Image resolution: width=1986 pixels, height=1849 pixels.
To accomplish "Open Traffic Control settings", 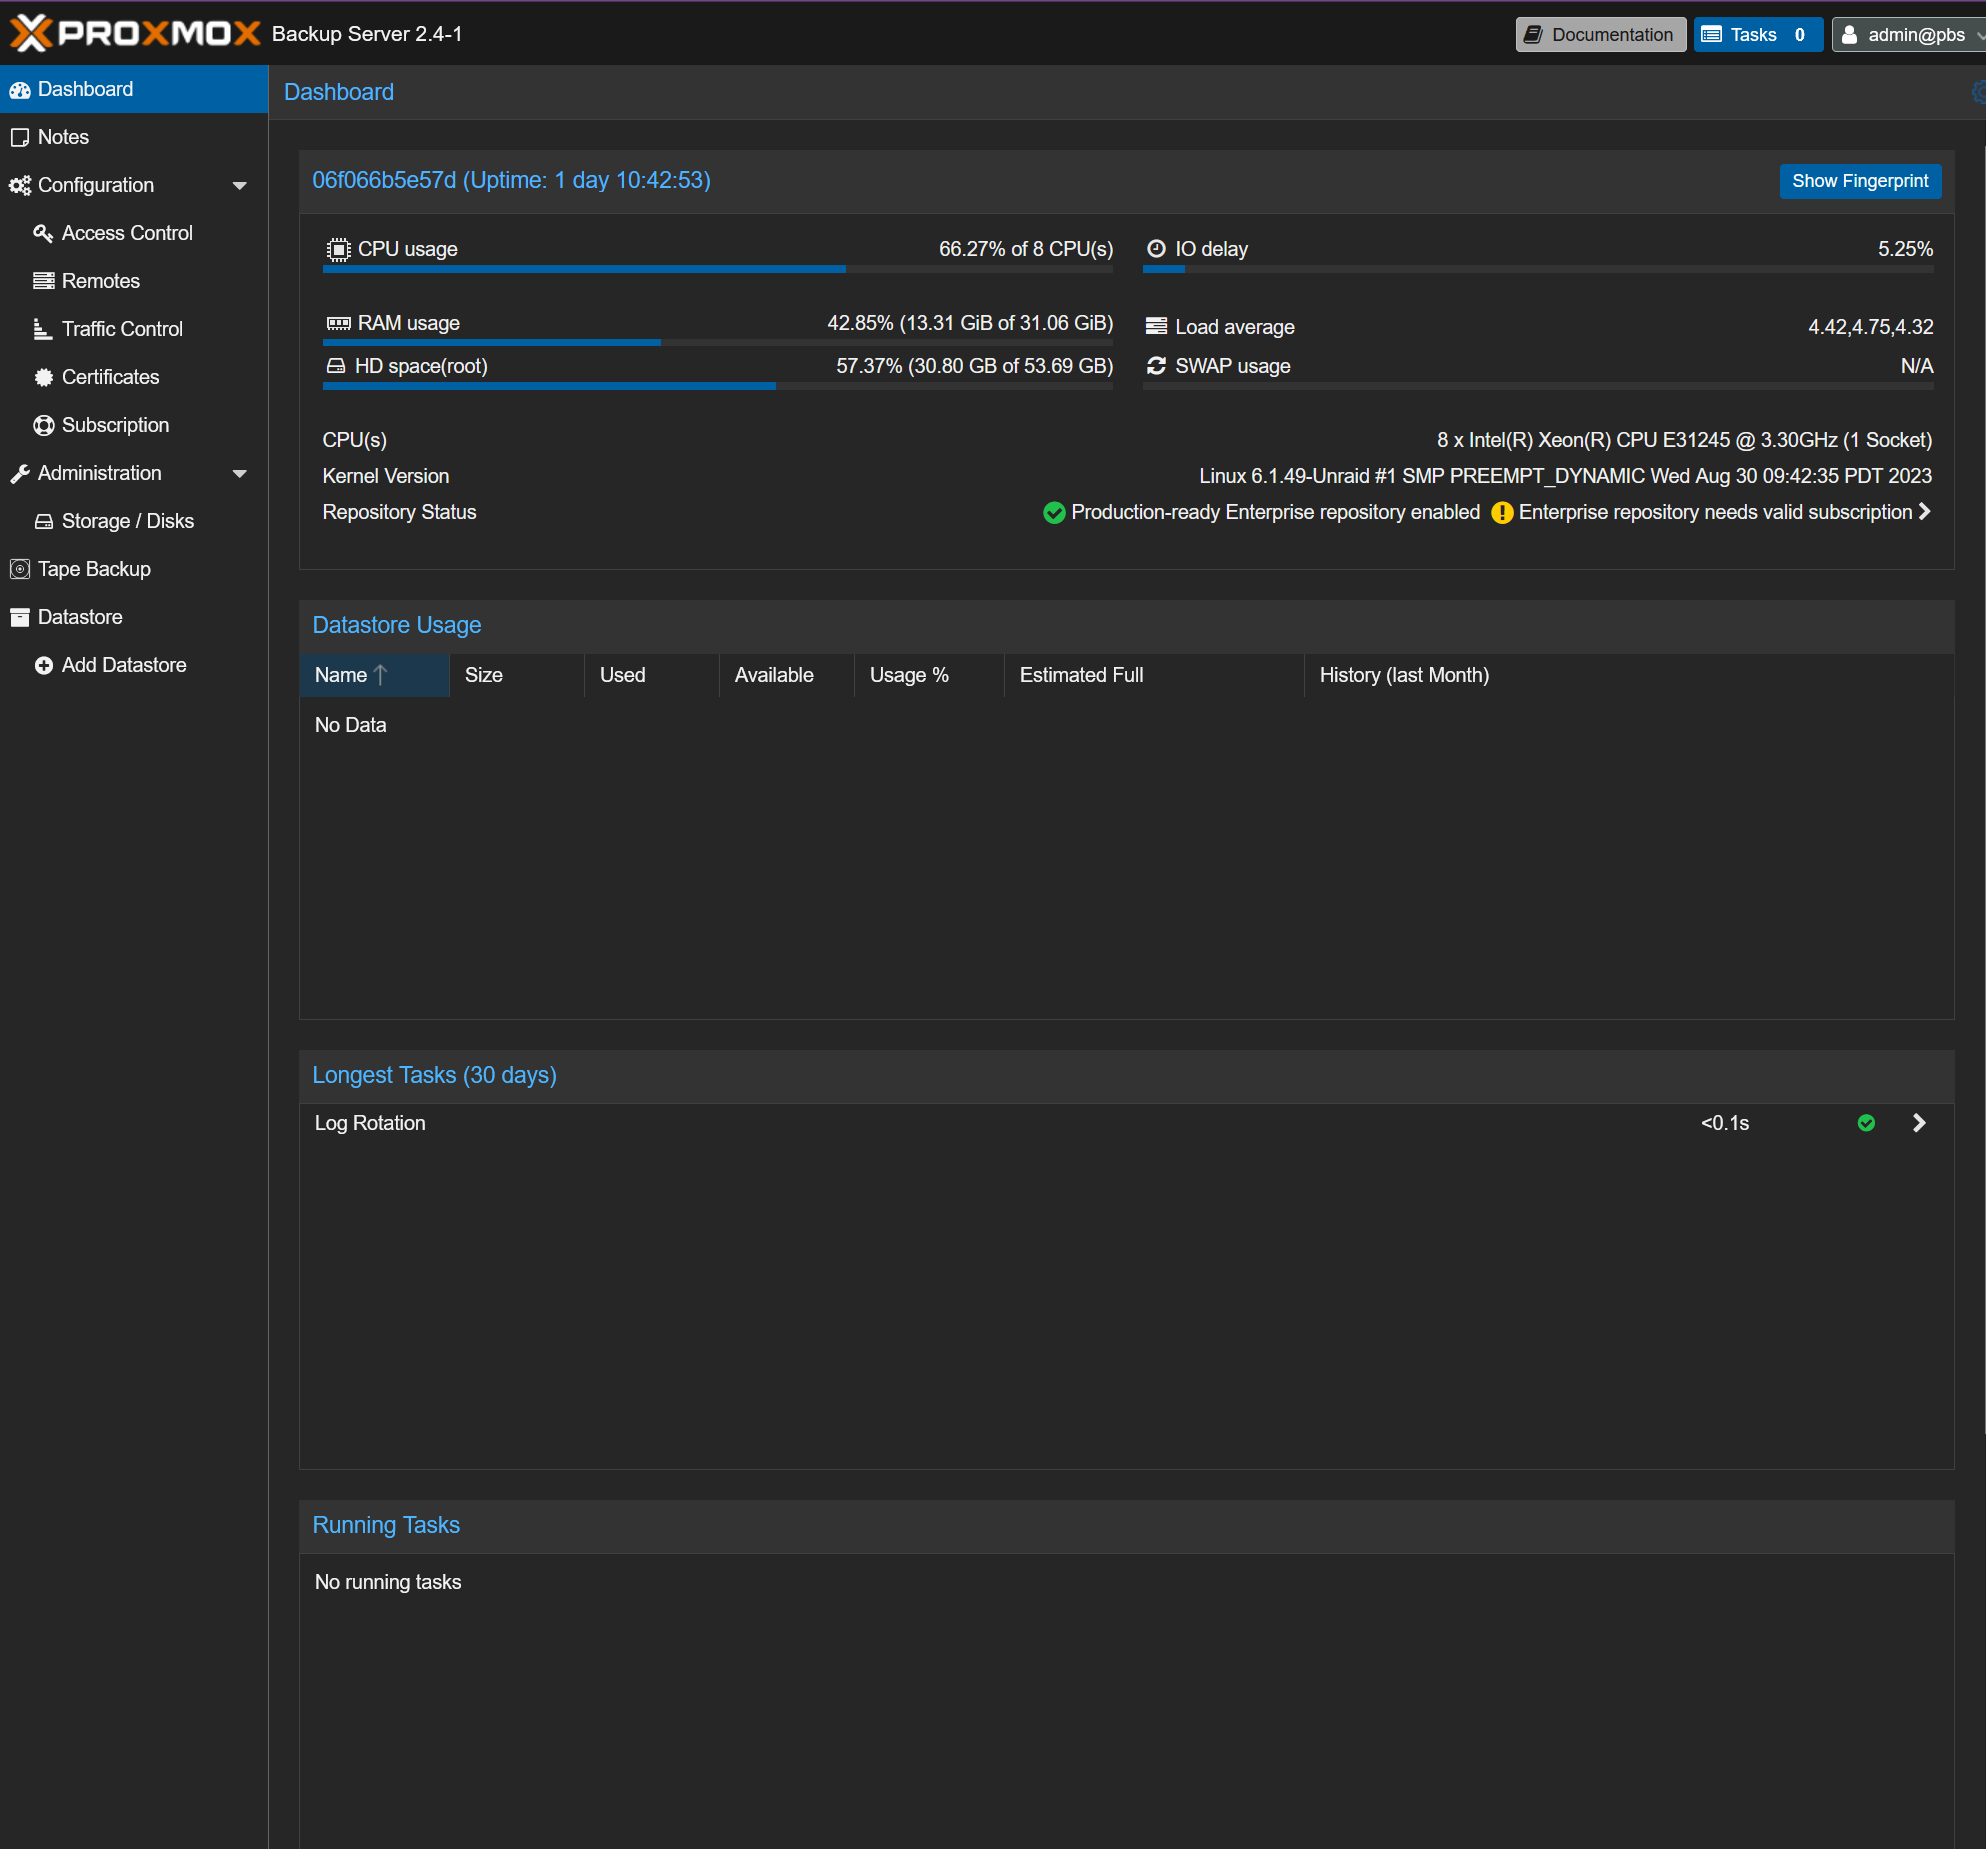I will (x=121, y=328).
